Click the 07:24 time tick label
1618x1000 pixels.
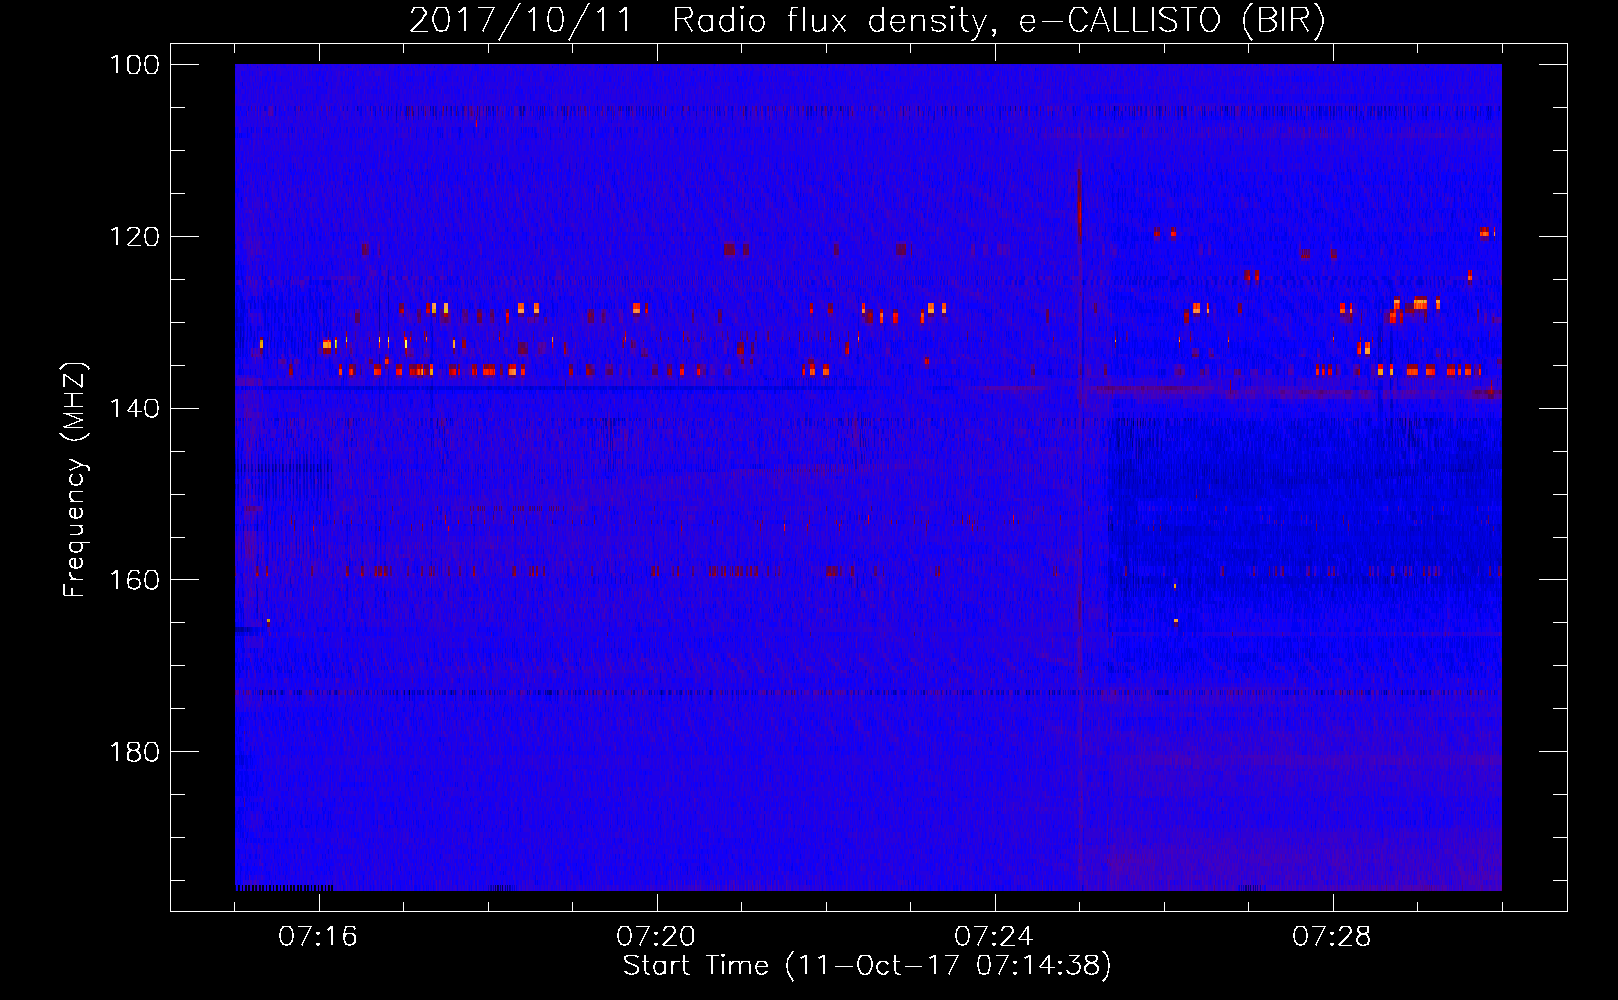coord(994,937)
